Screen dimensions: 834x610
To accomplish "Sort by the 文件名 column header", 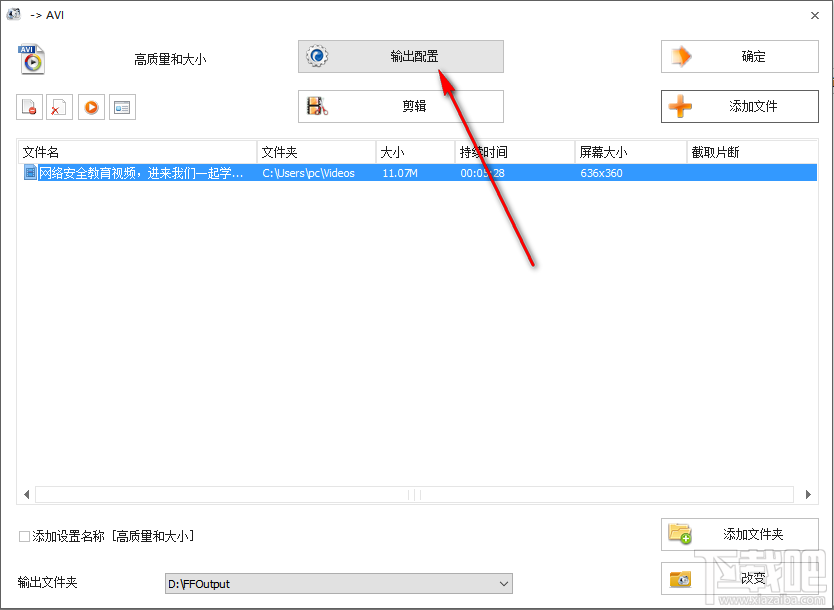I will click(137, 153).
